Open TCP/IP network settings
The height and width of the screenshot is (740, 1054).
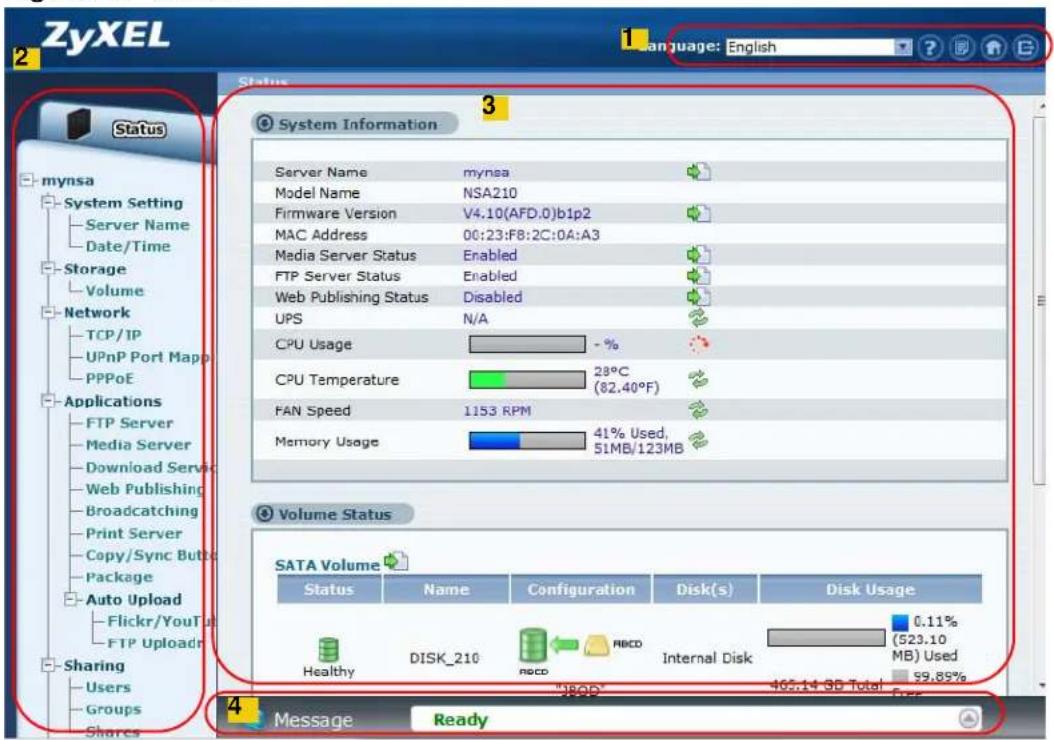pos(113,335)
